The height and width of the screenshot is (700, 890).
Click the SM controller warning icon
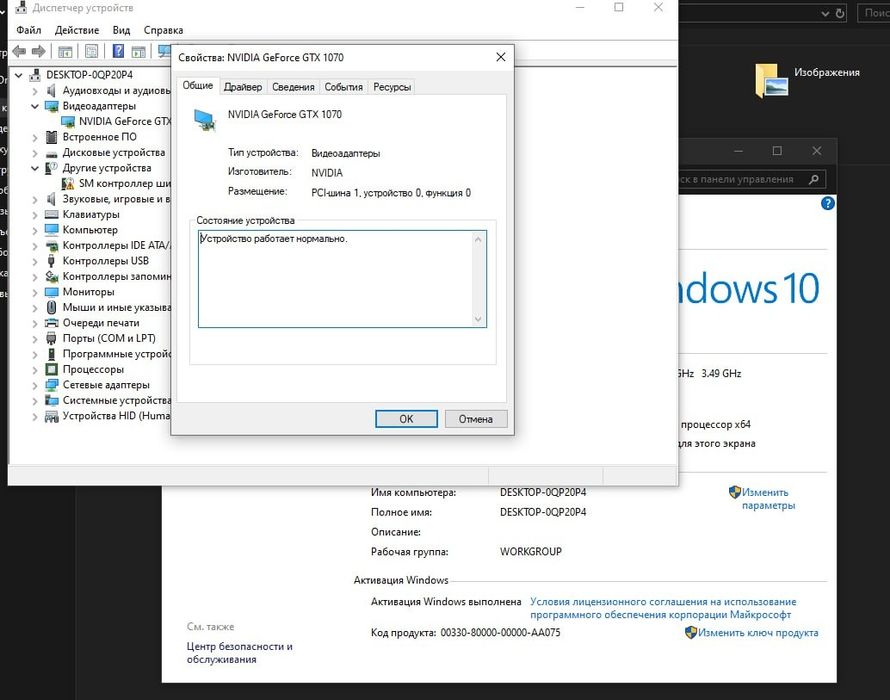point(68,183)
